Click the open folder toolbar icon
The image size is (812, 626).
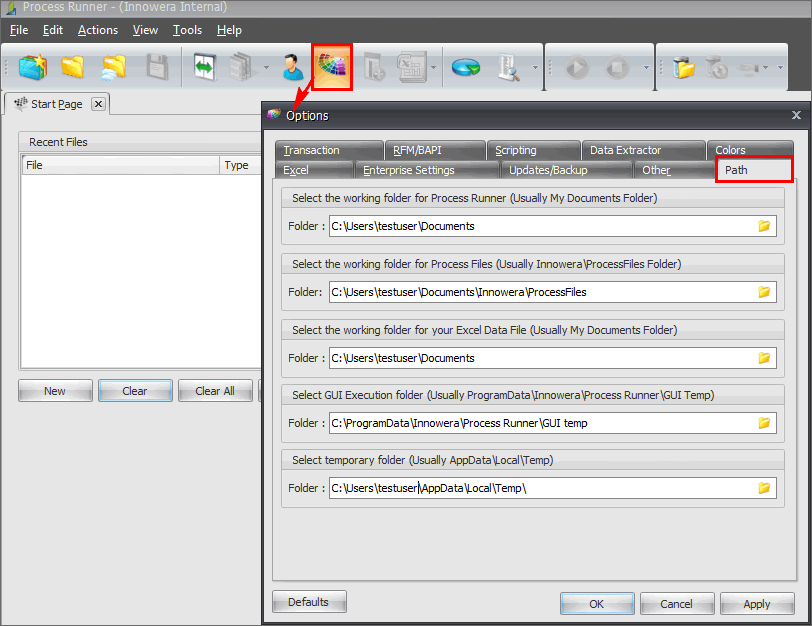[73, 67]
